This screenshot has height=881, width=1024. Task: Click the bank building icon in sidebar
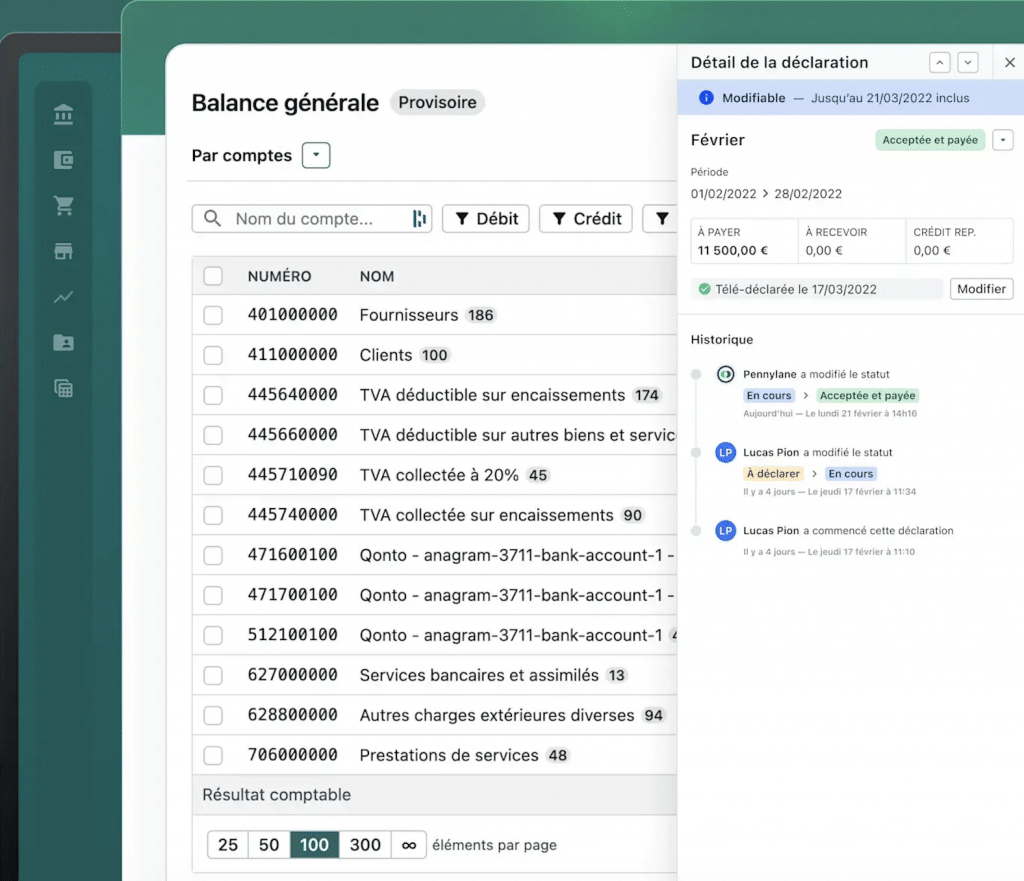pyautogui.click(x=64, y=116)
